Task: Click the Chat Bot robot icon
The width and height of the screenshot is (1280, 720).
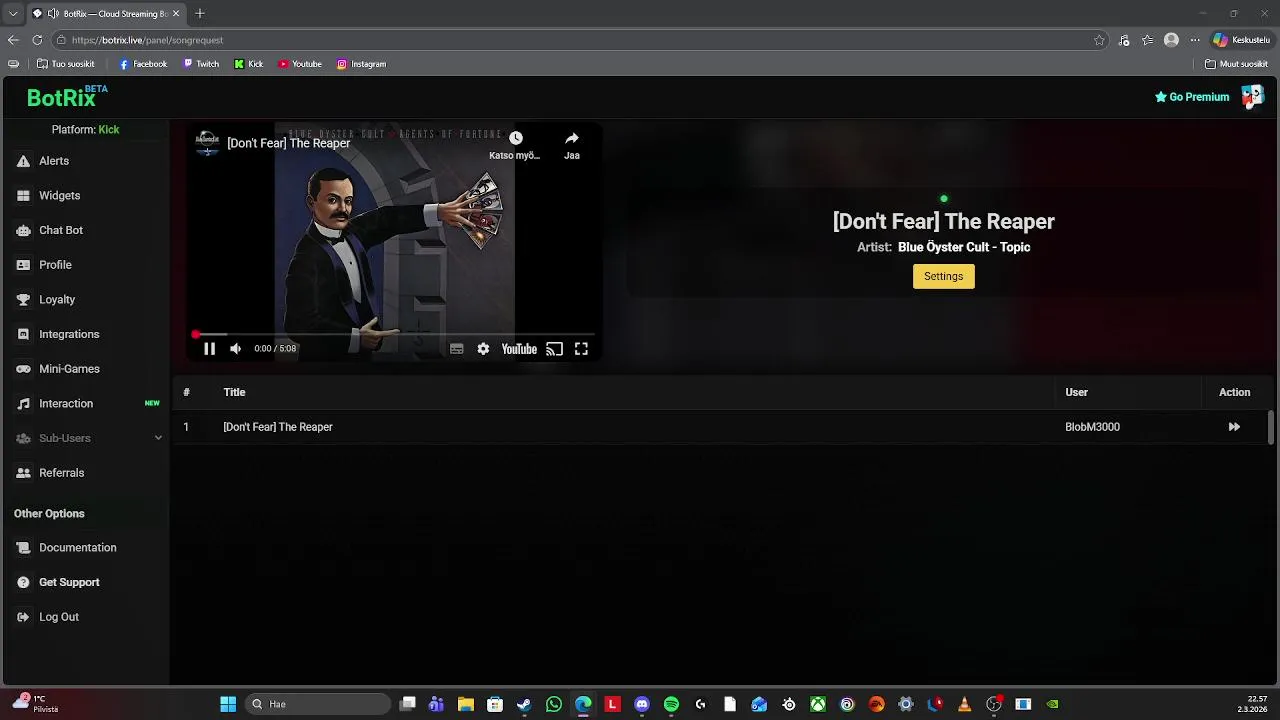Action: click(x=23, y=230)
